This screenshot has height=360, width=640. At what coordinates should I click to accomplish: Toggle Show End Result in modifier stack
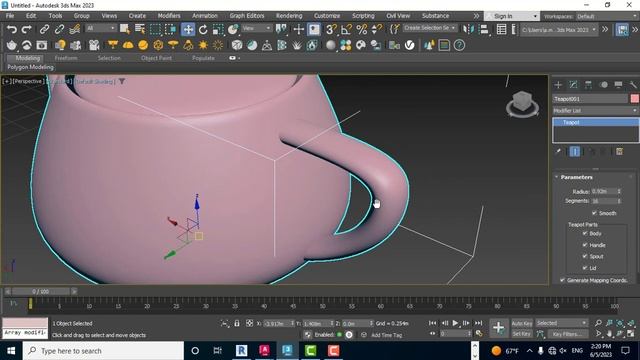[575, 151]
